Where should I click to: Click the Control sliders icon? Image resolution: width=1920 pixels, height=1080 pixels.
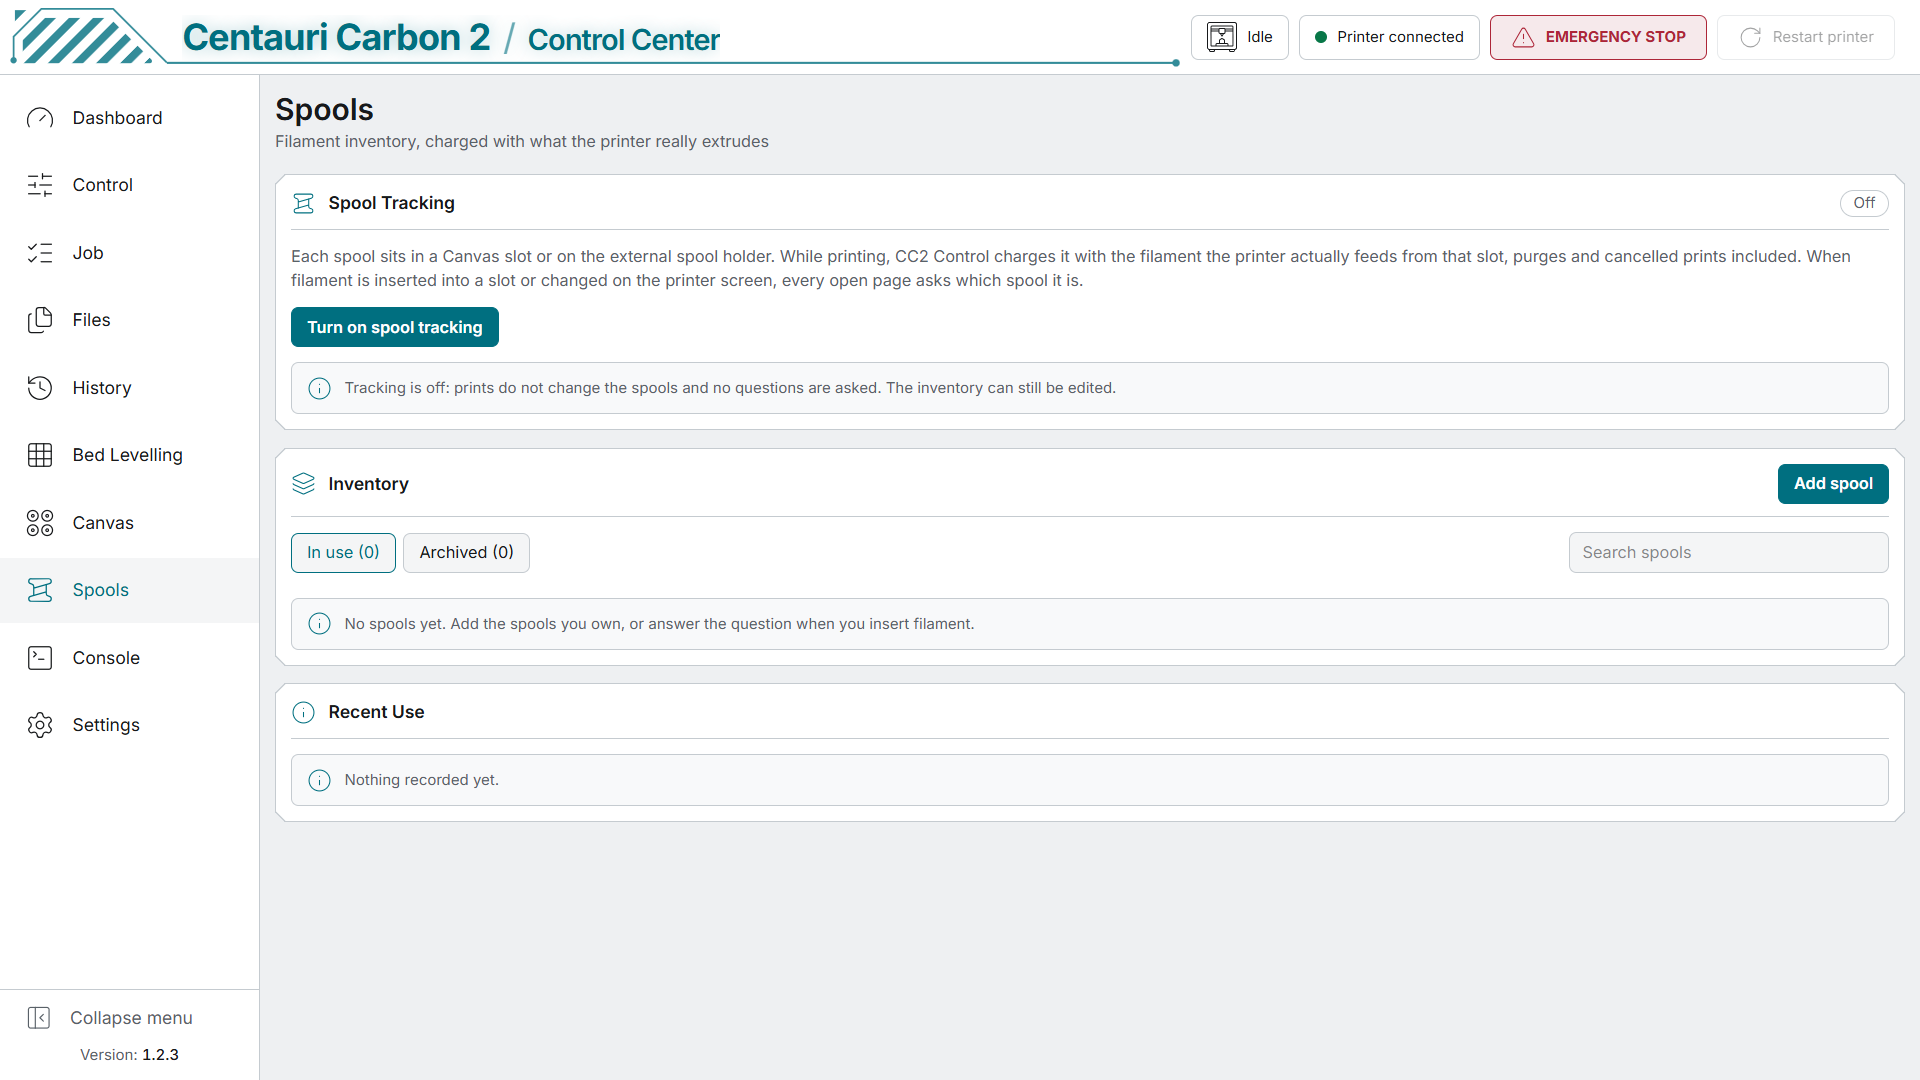[x=40, y=185]
